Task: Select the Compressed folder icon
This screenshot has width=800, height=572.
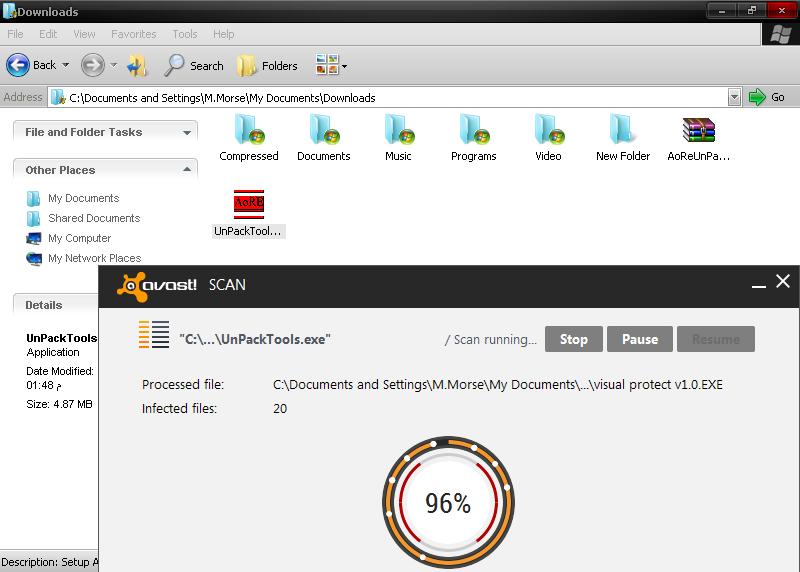Action: (x=249, y=130)
